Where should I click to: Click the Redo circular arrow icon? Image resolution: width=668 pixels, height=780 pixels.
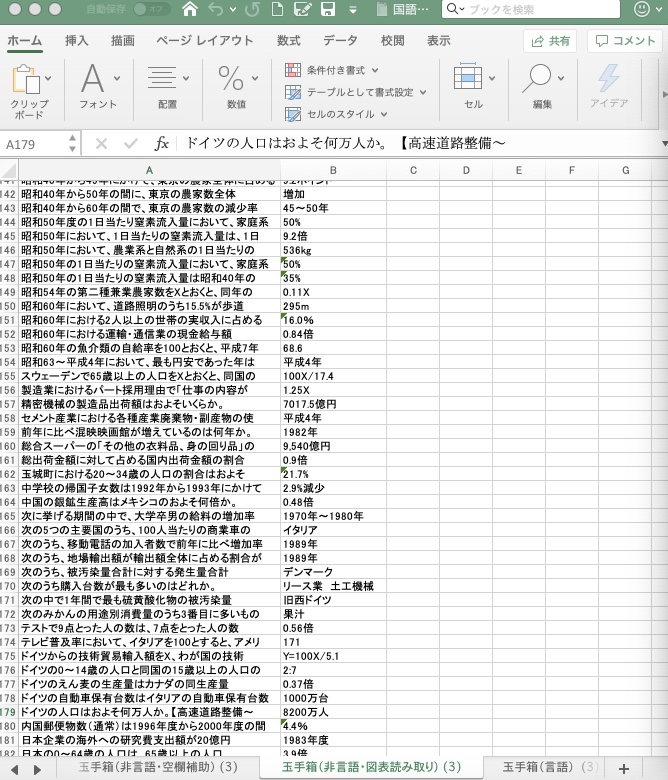click(252, 9)
